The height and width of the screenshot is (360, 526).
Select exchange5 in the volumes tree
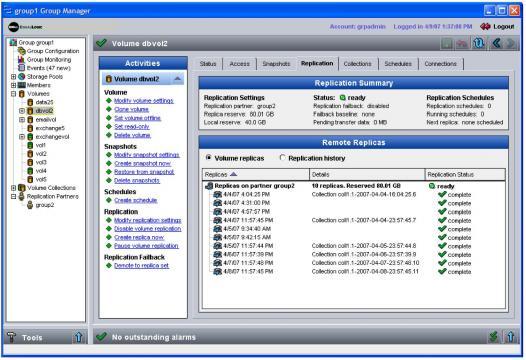point(50,128)
